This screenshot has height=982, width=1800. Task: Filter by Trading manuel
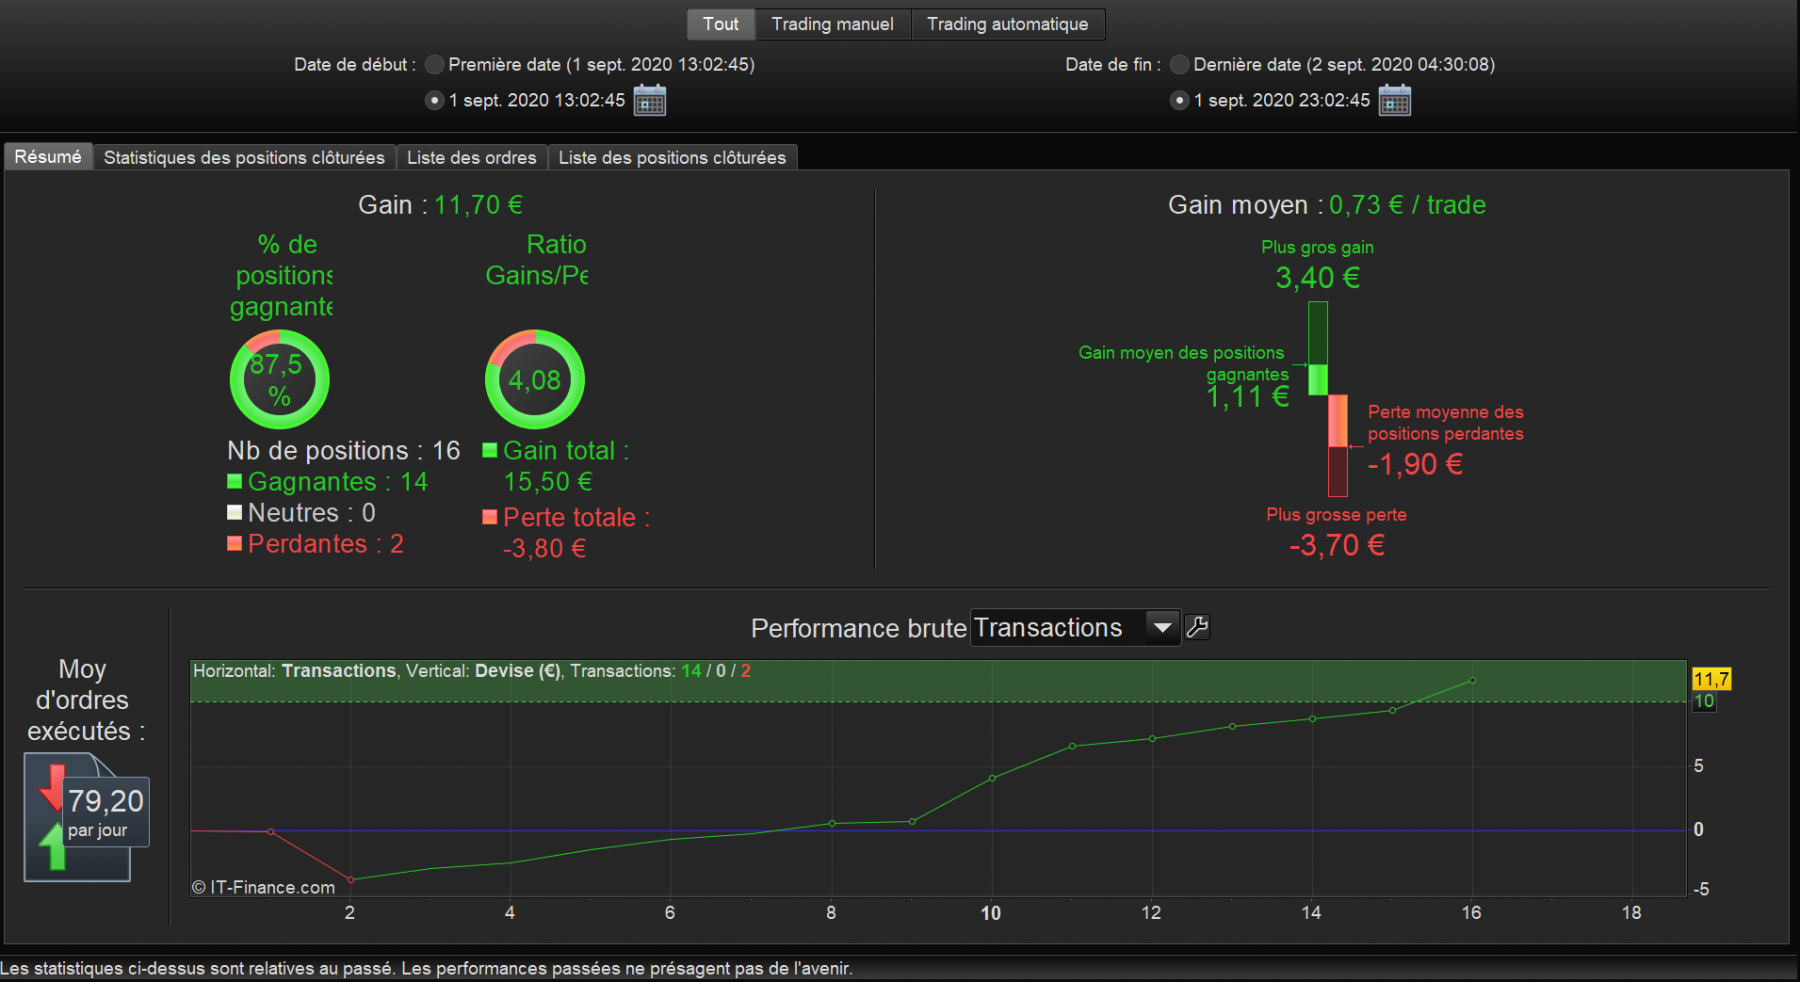(x=833, y=24)
